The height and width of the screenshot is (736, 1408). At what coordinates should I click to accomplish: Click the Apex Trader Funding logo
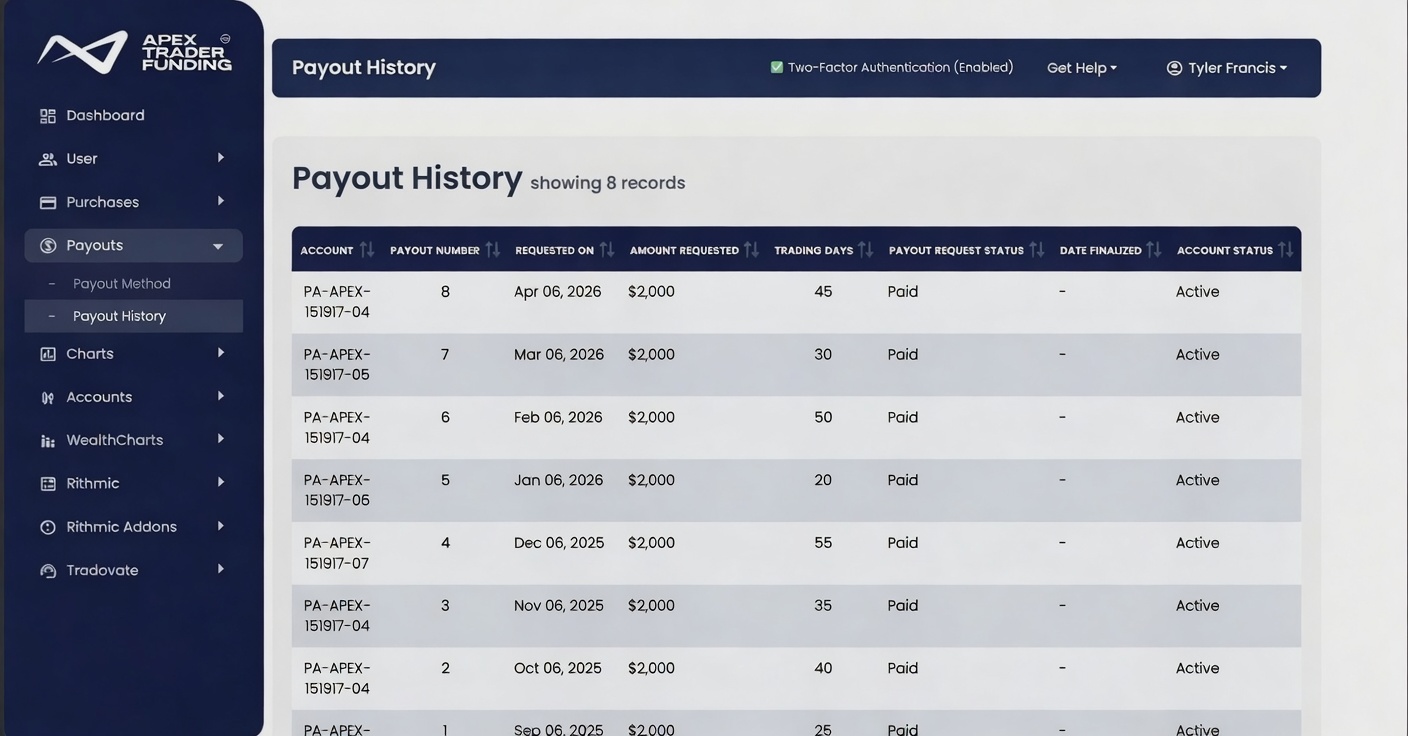pos(135,52)
